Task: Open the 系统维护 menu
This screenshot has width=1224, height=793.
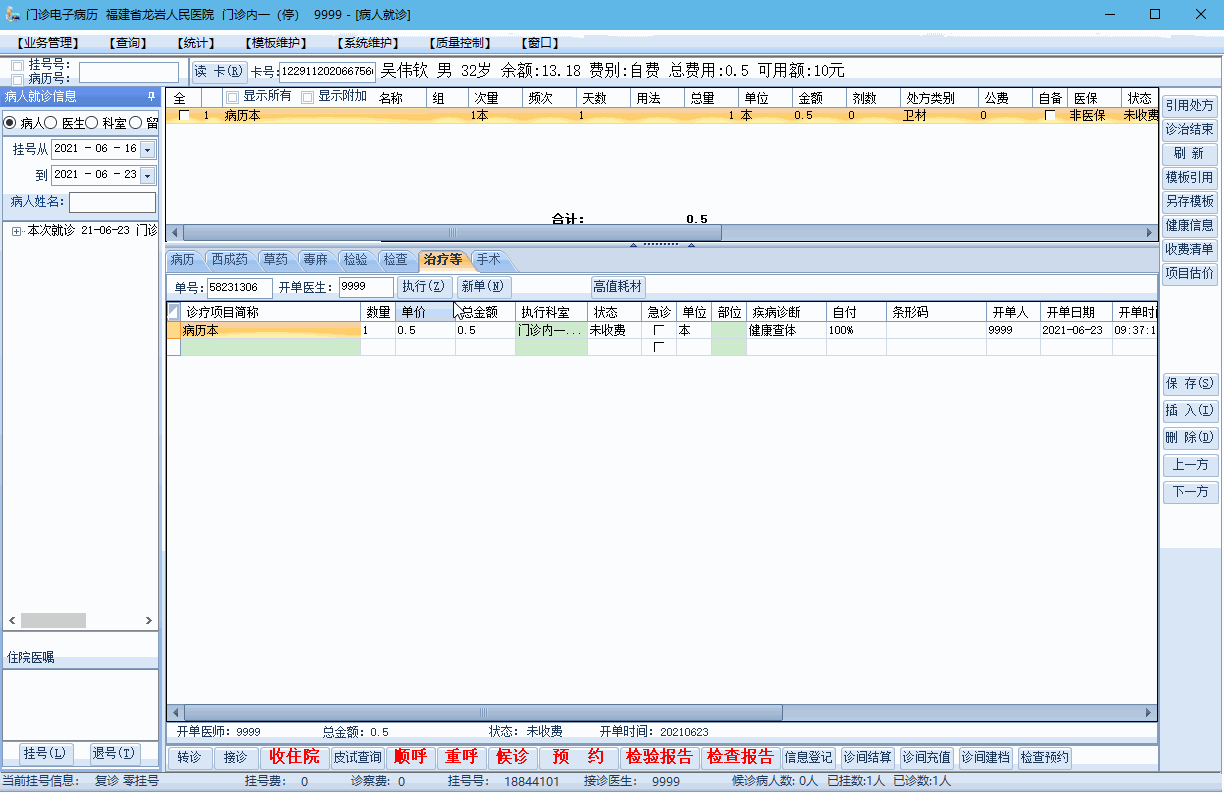Action: pos(367,43)
